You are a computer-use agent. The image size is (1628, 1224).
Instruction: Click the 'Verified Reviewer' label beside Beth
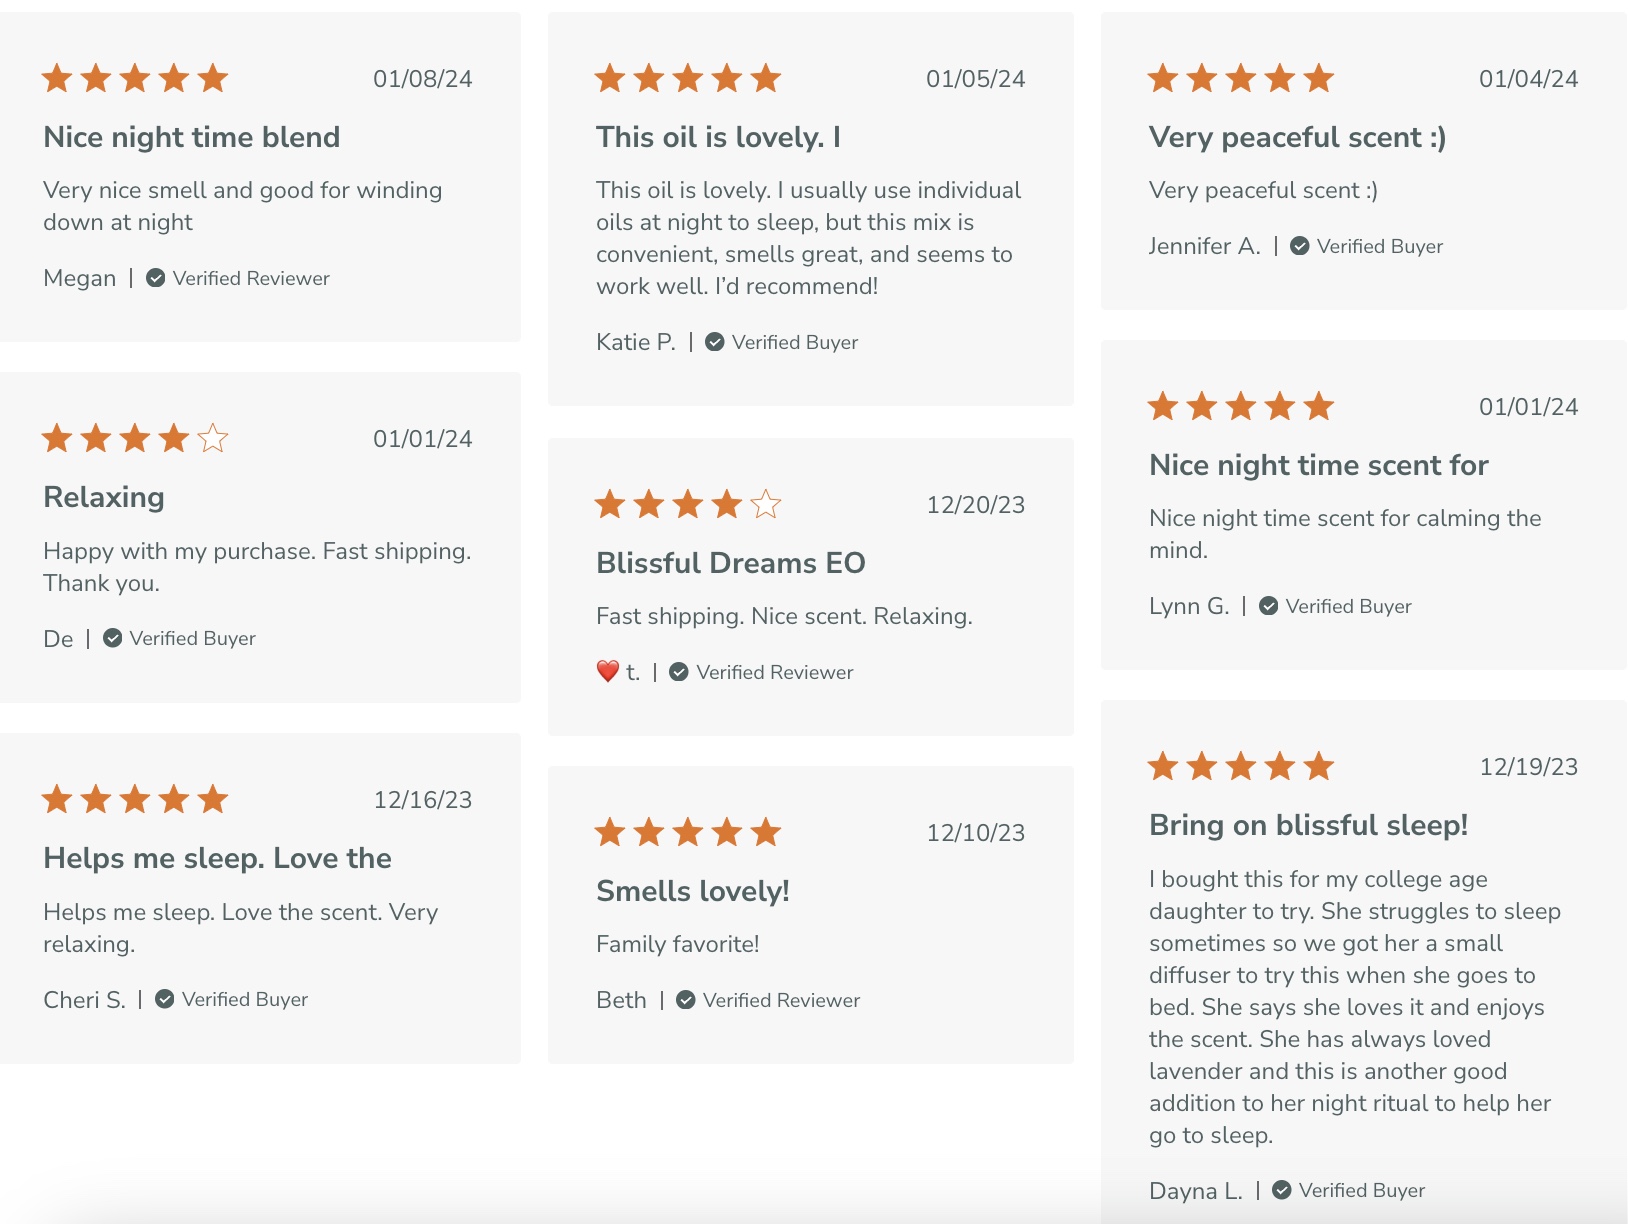782,1000
